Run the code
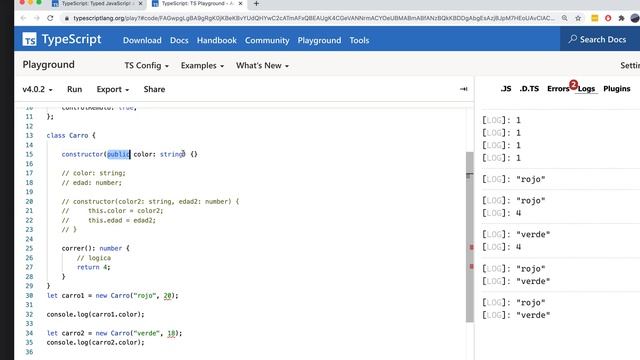Image resolution: width=640 pixels, height=360 pixels. click(74, 89)
